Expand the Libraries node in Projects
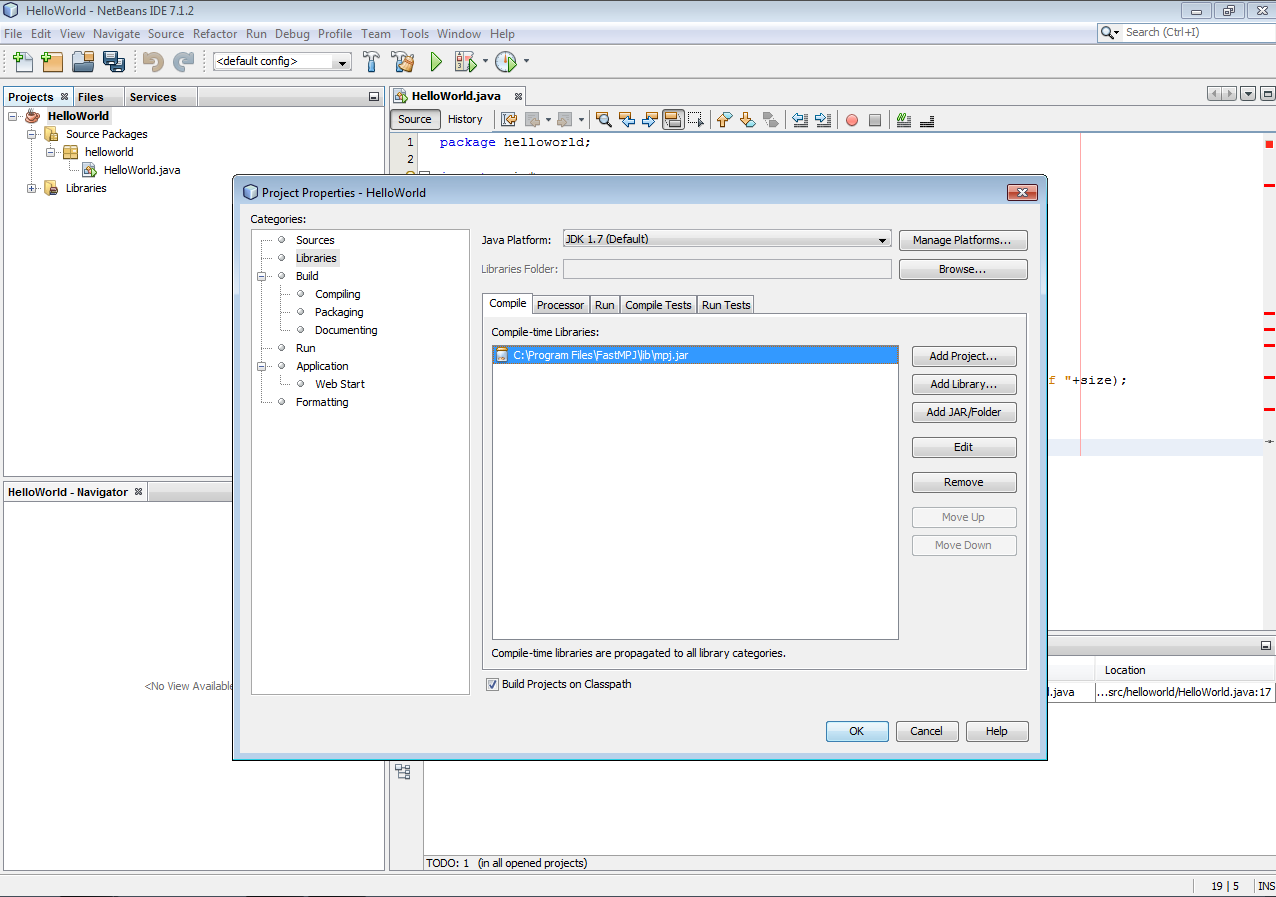Viewport: 1276px width, 897px height. click(x=32, y=188)
